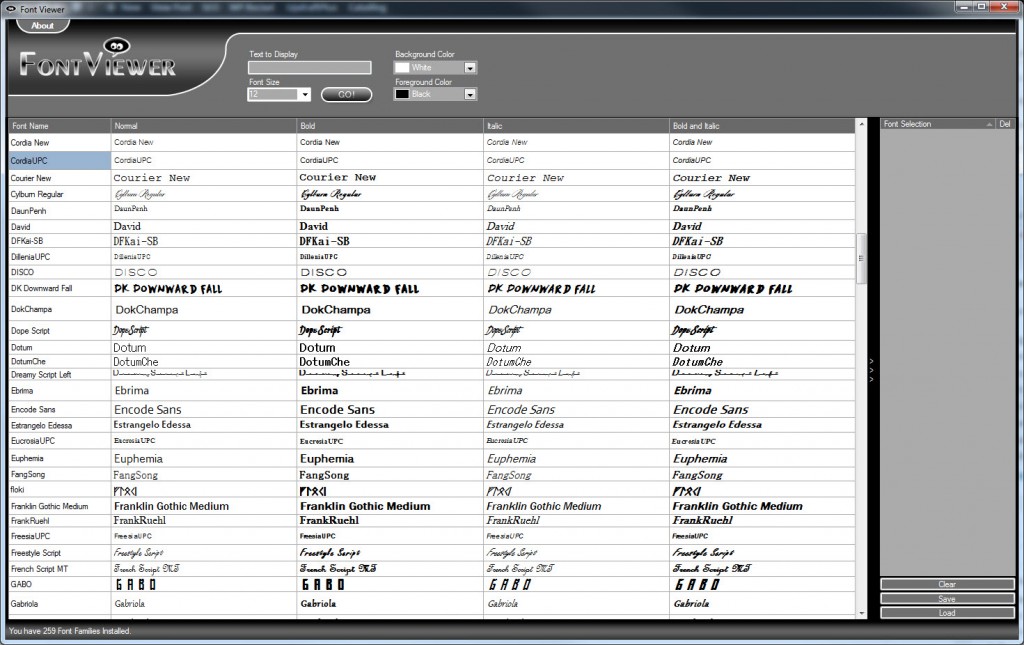Click the white Background Color swatch
Image resolution: width=1024 pixels, height=645 pixels.
(401, 67)
